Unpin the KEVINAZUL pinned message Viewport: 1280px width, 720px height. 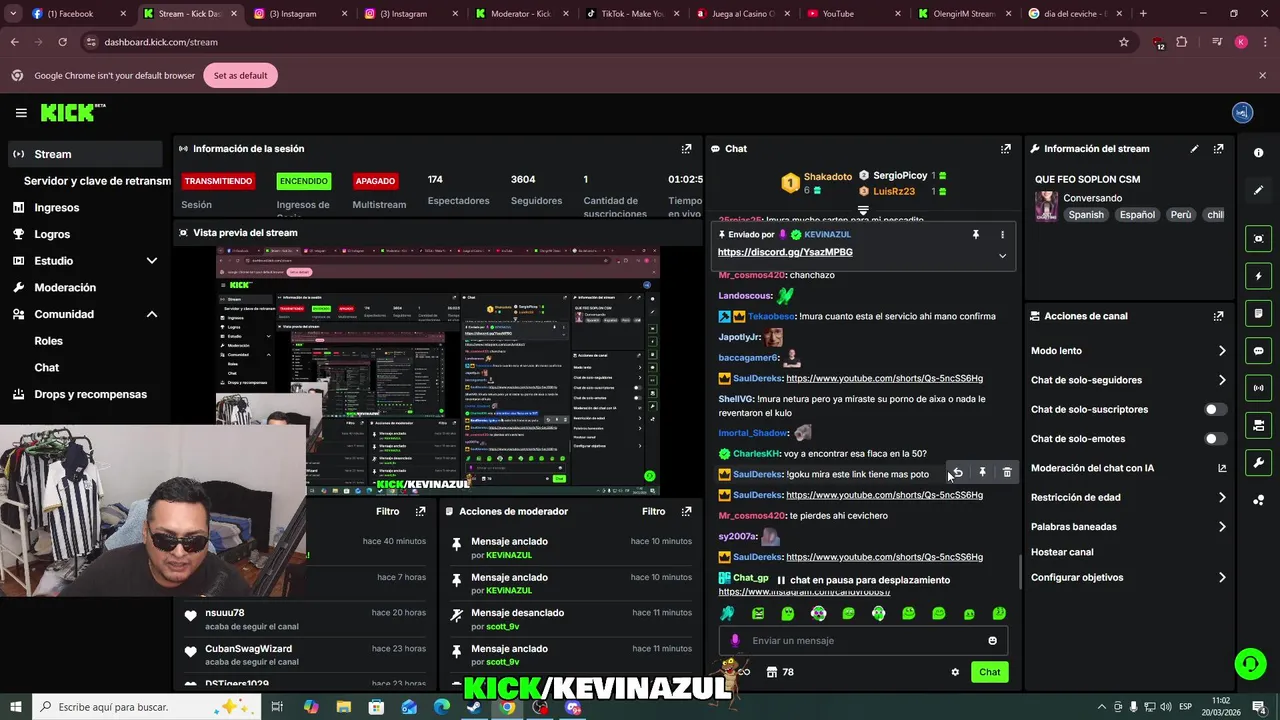point(975,234)
